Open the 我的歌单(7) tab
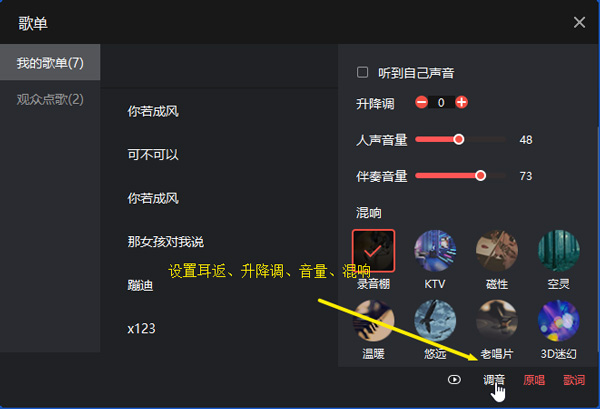Image resolution: width=600 pixels, height=409 pixels. click(x=50, y=62)
